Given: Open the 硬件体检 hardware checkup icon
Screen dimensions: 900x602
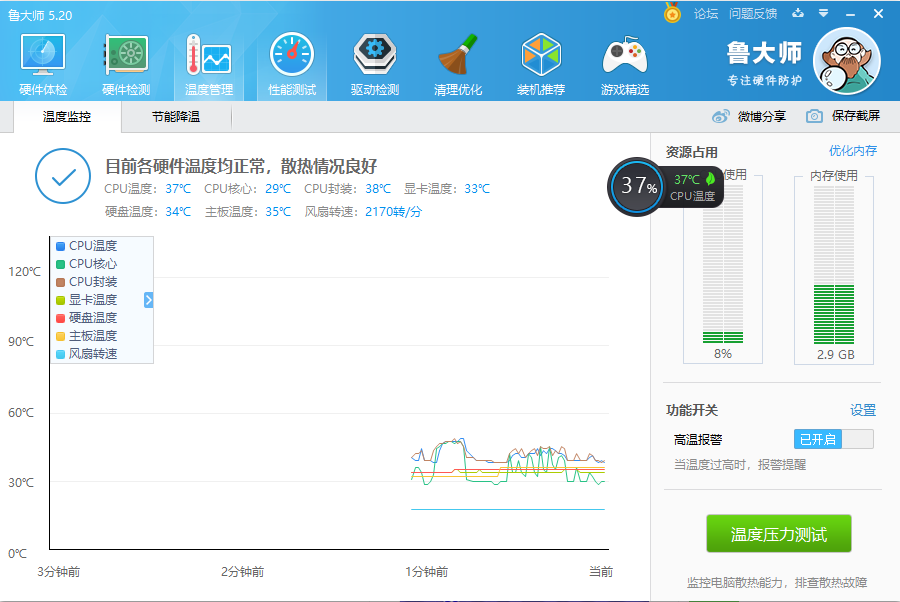Looking at the screenshot, I should 43,56.
